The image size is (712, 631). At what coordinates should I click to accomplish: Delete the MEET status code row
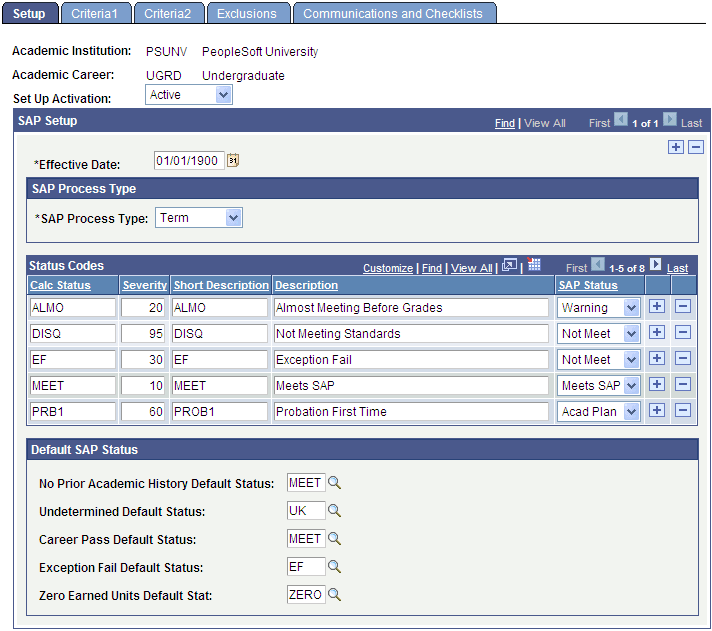tap(683, 385)
